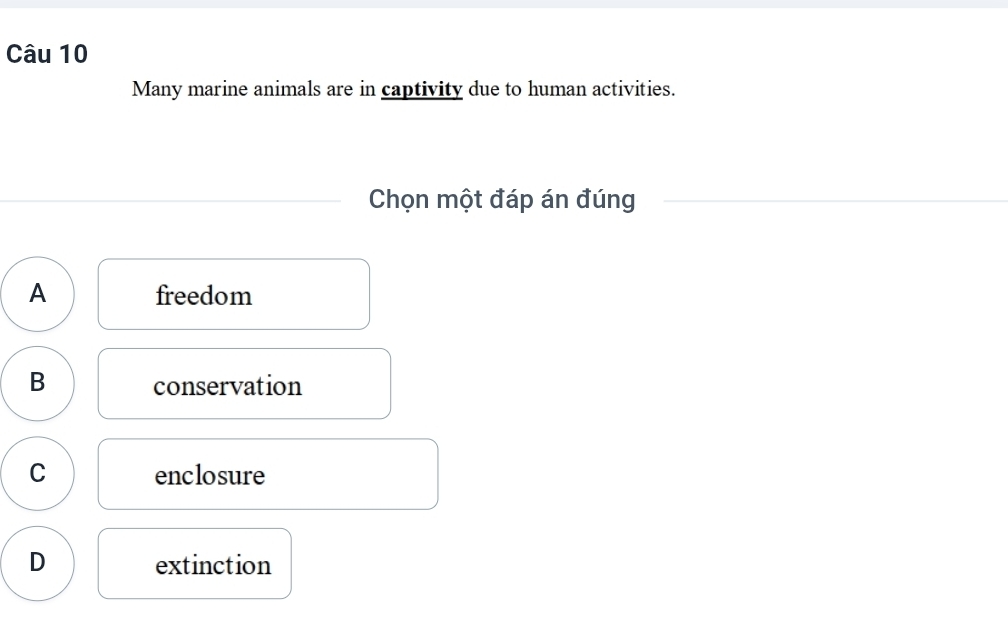
Task: Click the word "extinction" text
Action: tap(213, 565)
